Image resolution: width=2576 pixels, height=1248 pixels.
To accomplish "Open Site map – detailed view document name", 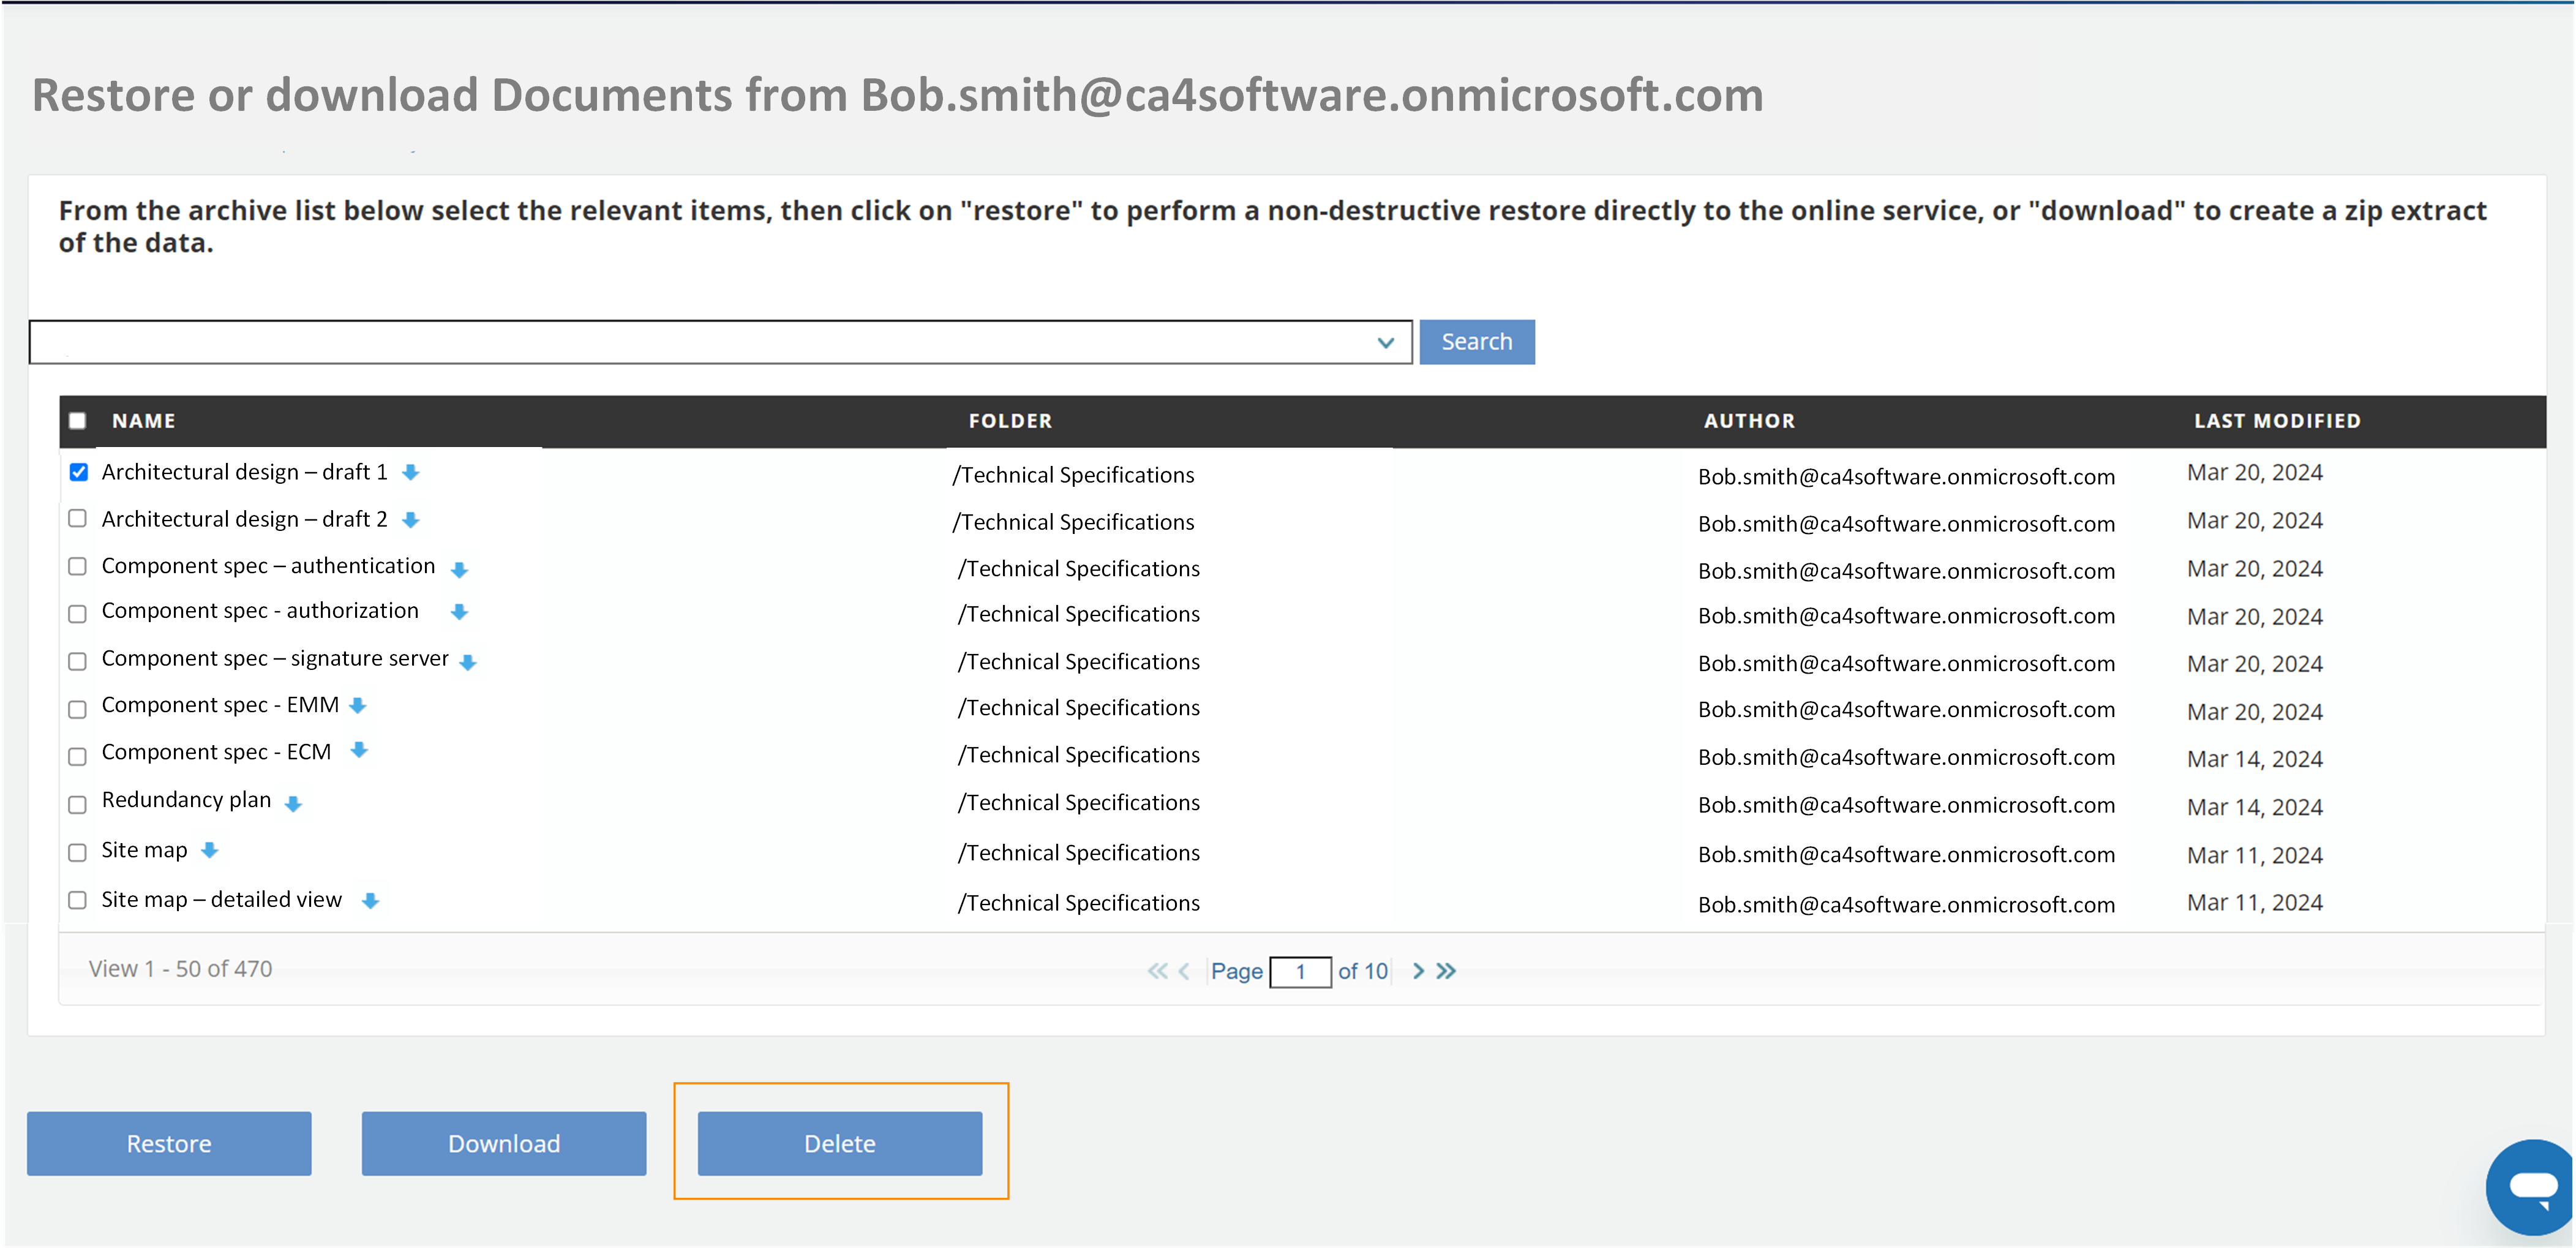I will tap(221, 900).
